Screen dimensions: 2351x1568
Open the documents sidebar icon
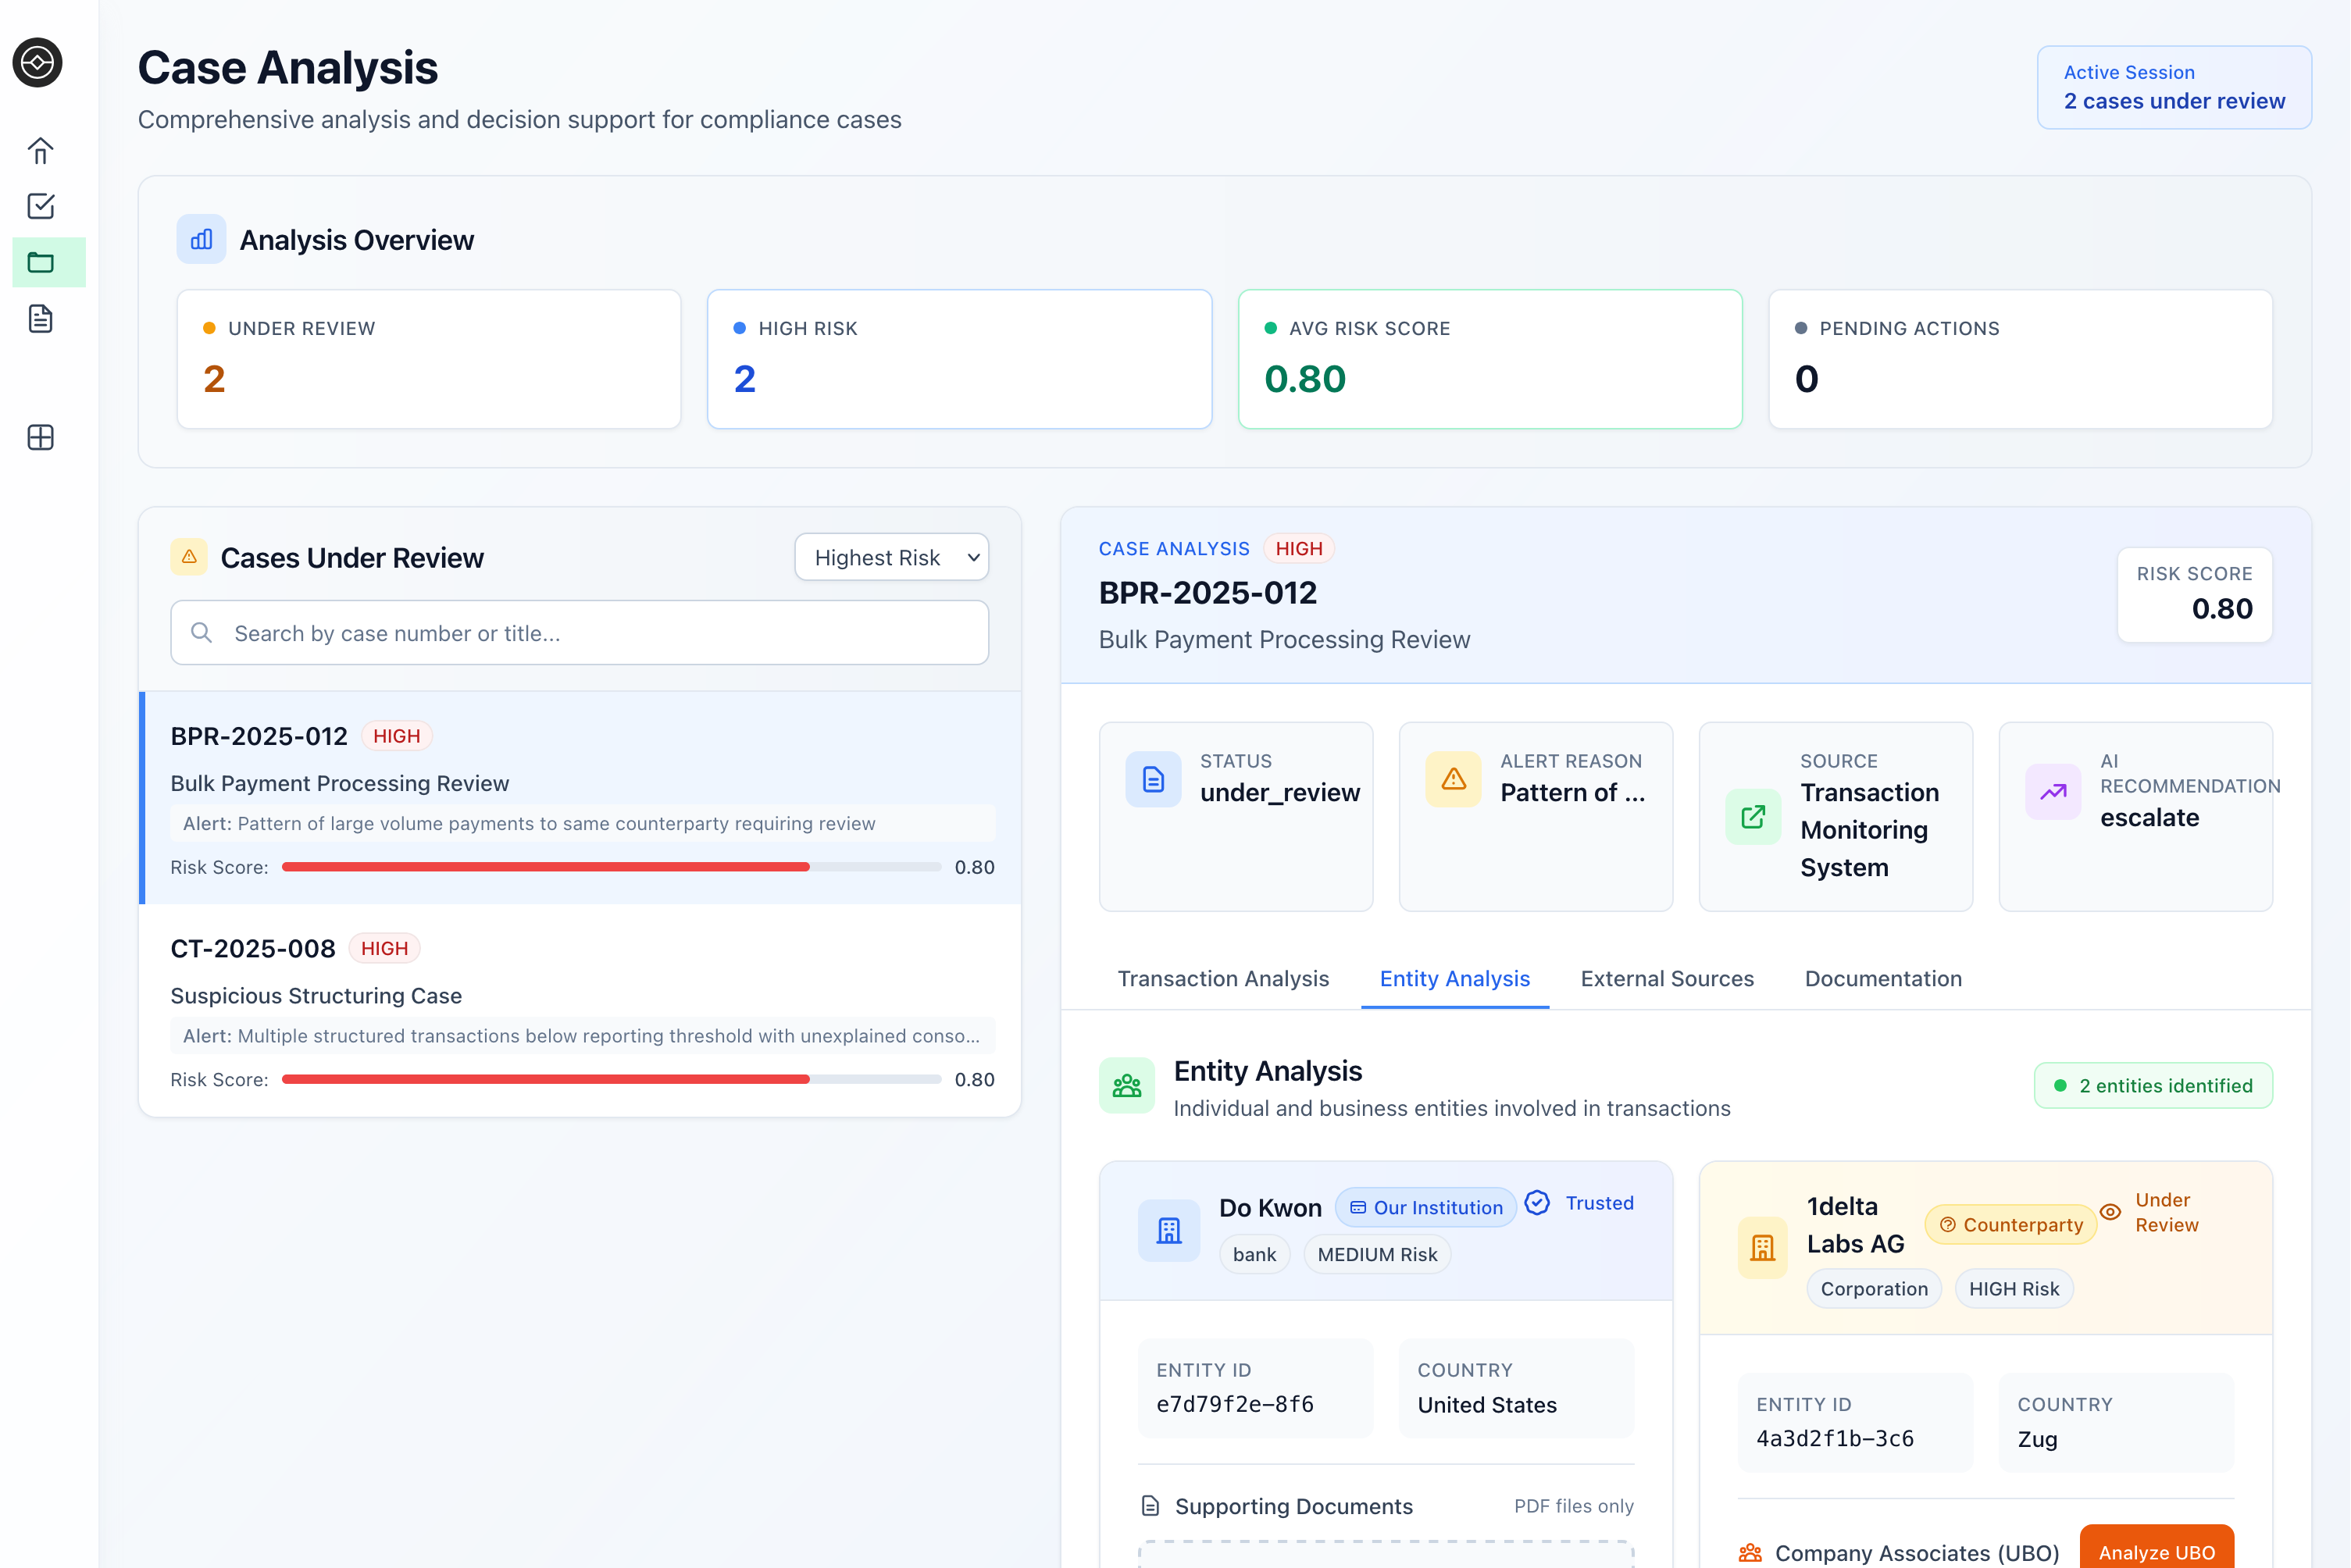(x=40, y=319)
